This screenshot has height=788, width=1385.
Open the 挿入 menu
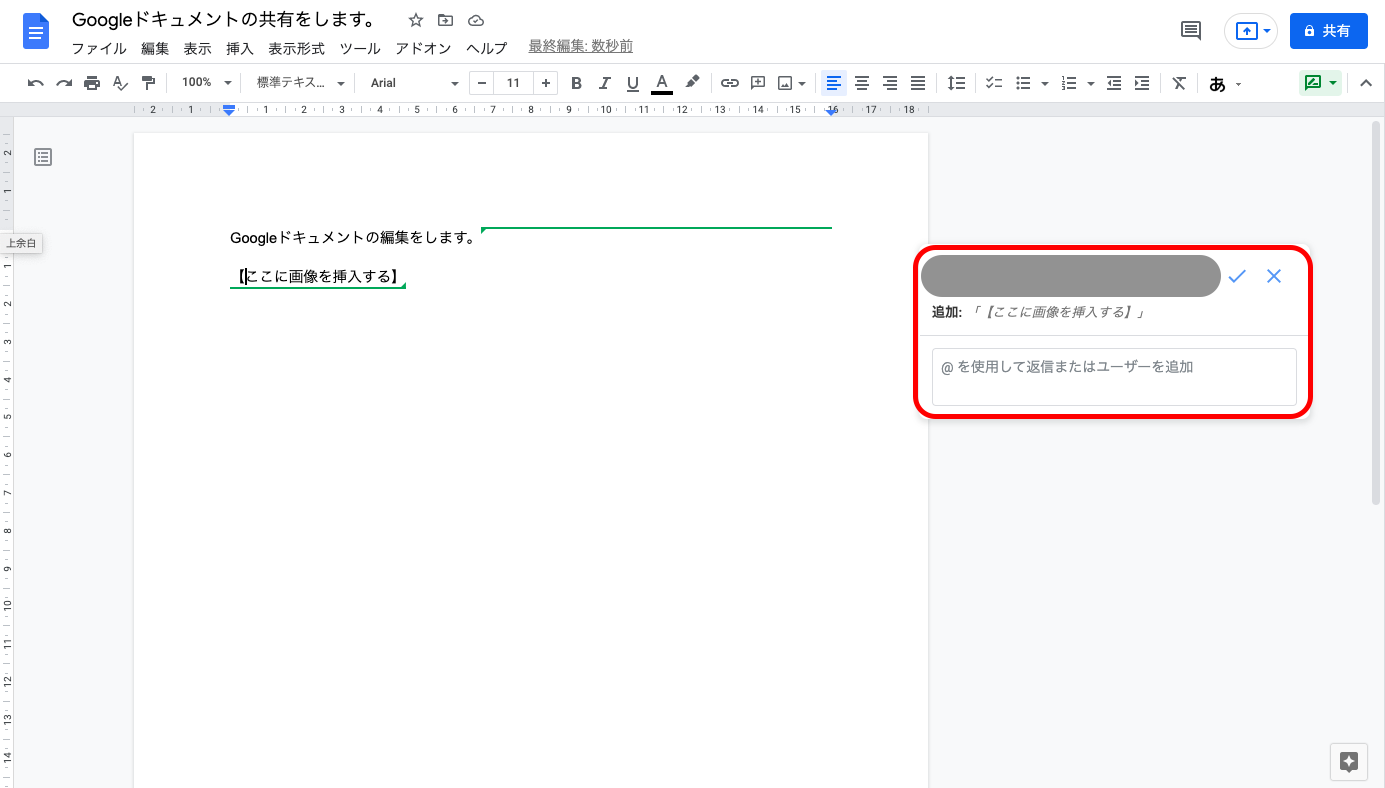coord(240,48)
